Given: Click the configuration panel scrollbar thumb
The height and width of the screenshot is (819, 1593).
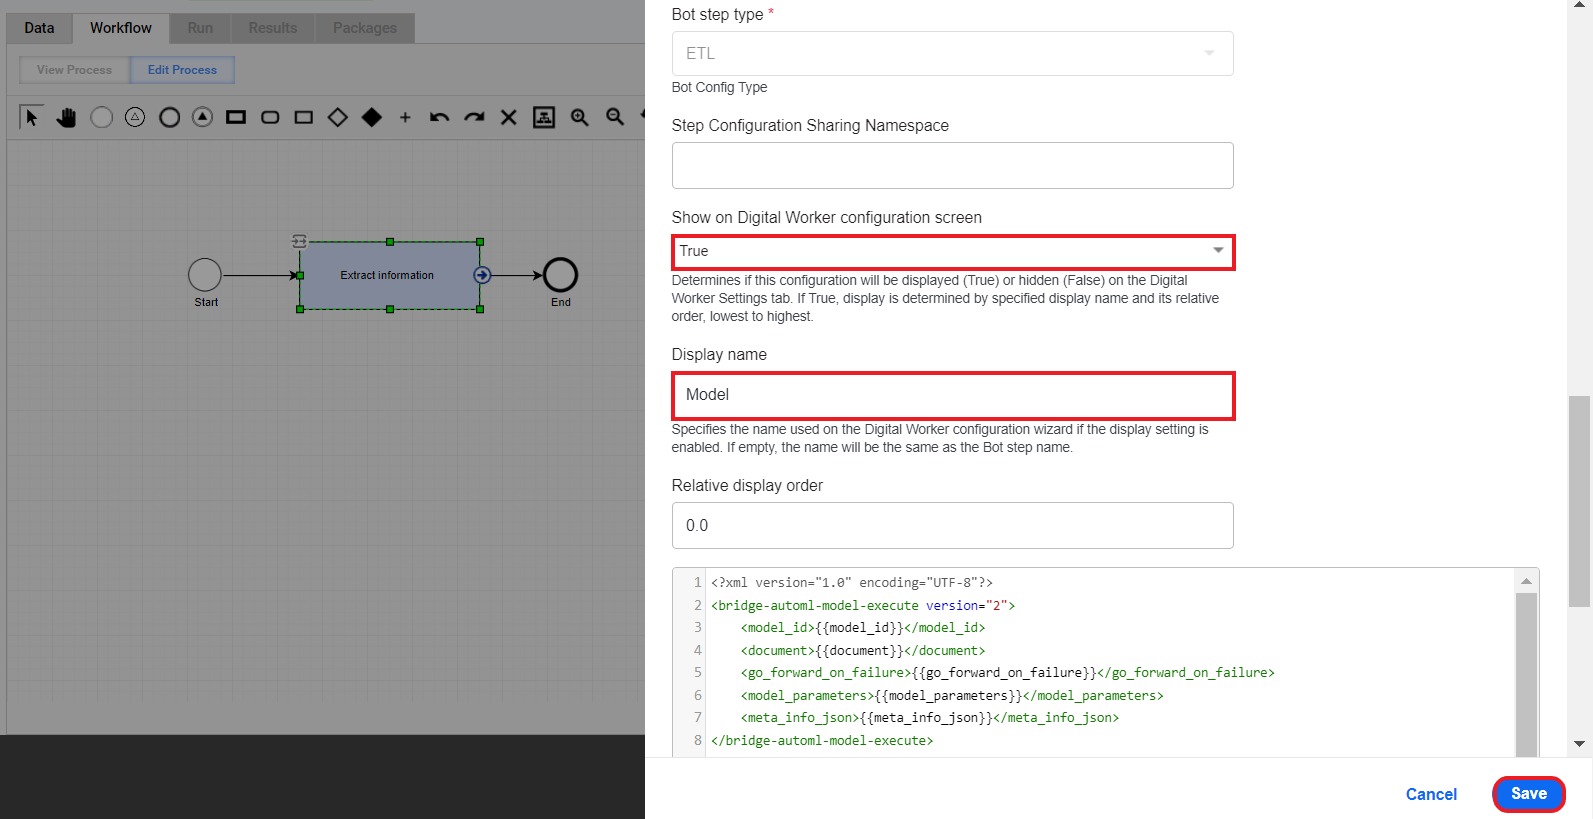Looking at the screenshot, I should 1580,501.
